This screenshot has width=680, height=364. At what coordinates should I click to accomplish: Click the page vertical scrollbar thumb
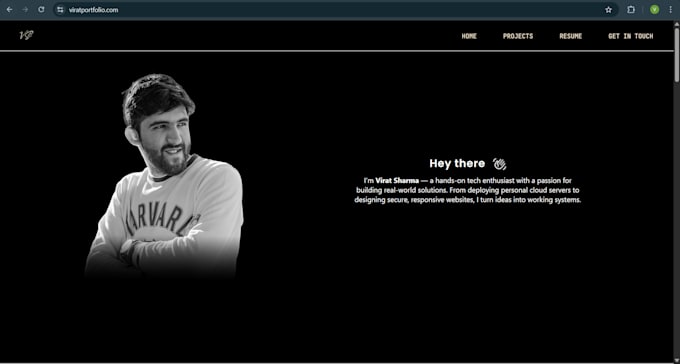point(677,54)
